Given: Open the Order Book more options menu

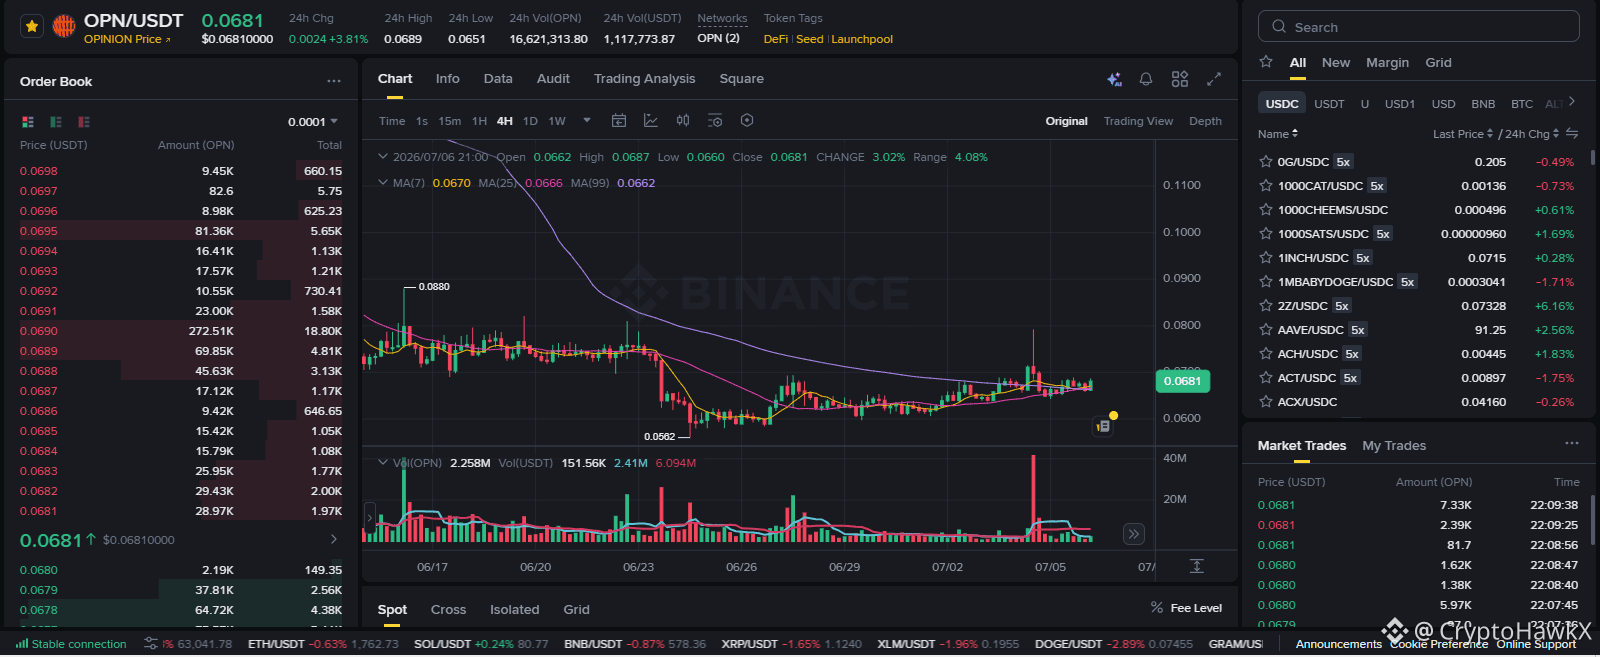Looking at the screenshot, I should (x=334, y=81).
